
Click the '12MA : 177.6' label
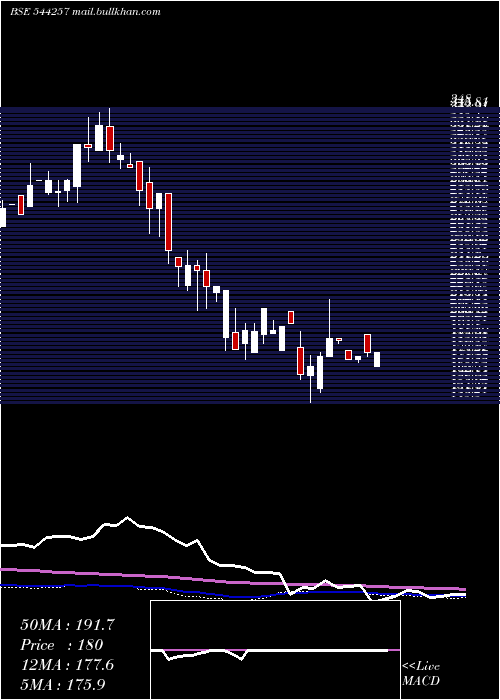pyautogui.click(x=67, y=665)
